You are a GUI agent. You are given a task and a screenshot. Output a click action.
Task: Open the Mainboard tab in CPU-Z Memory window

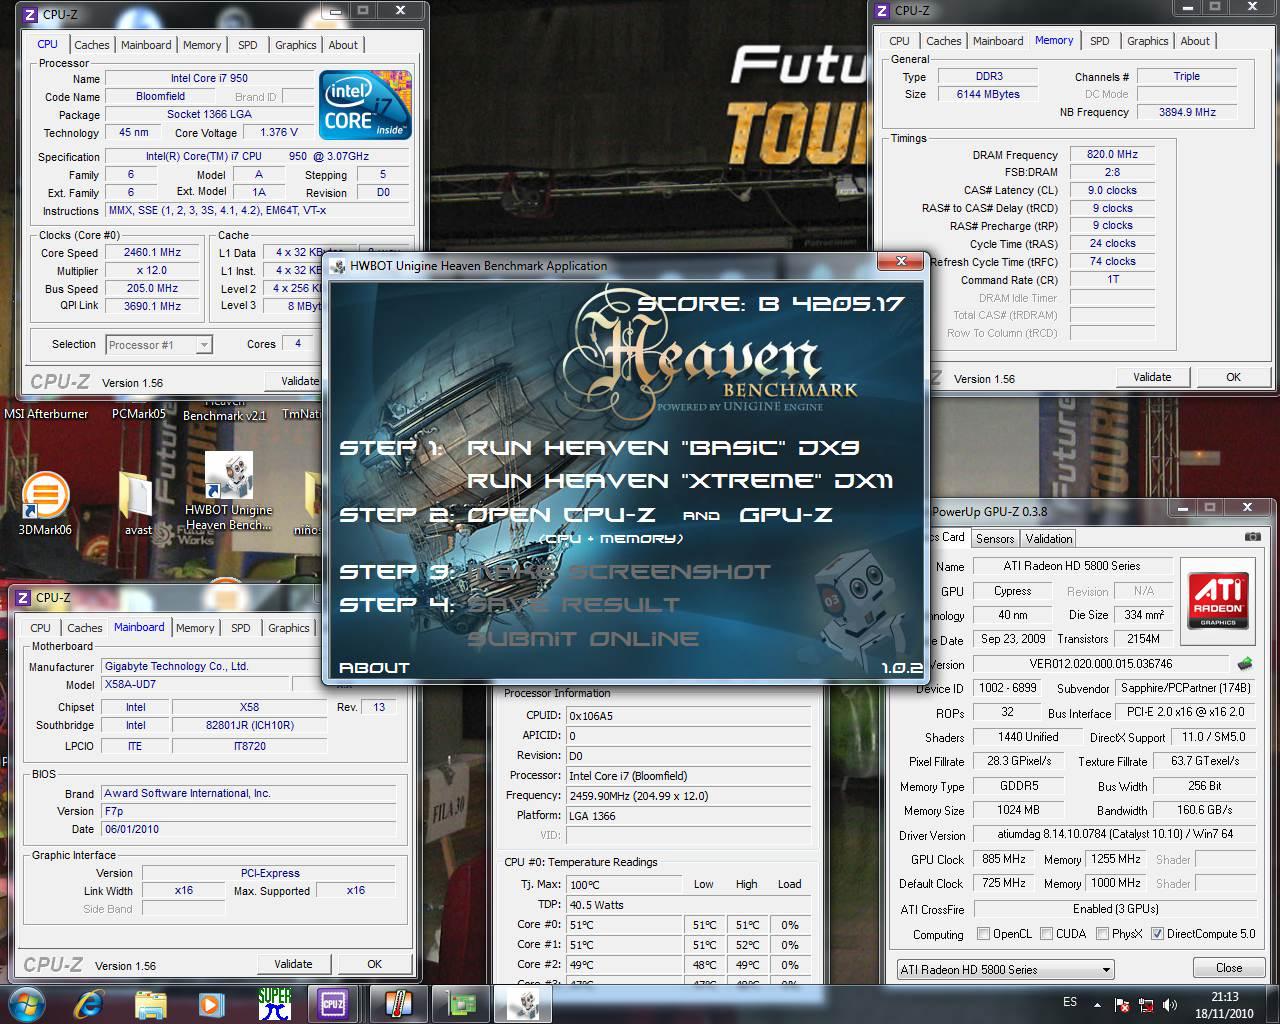(x=998, y=41)
